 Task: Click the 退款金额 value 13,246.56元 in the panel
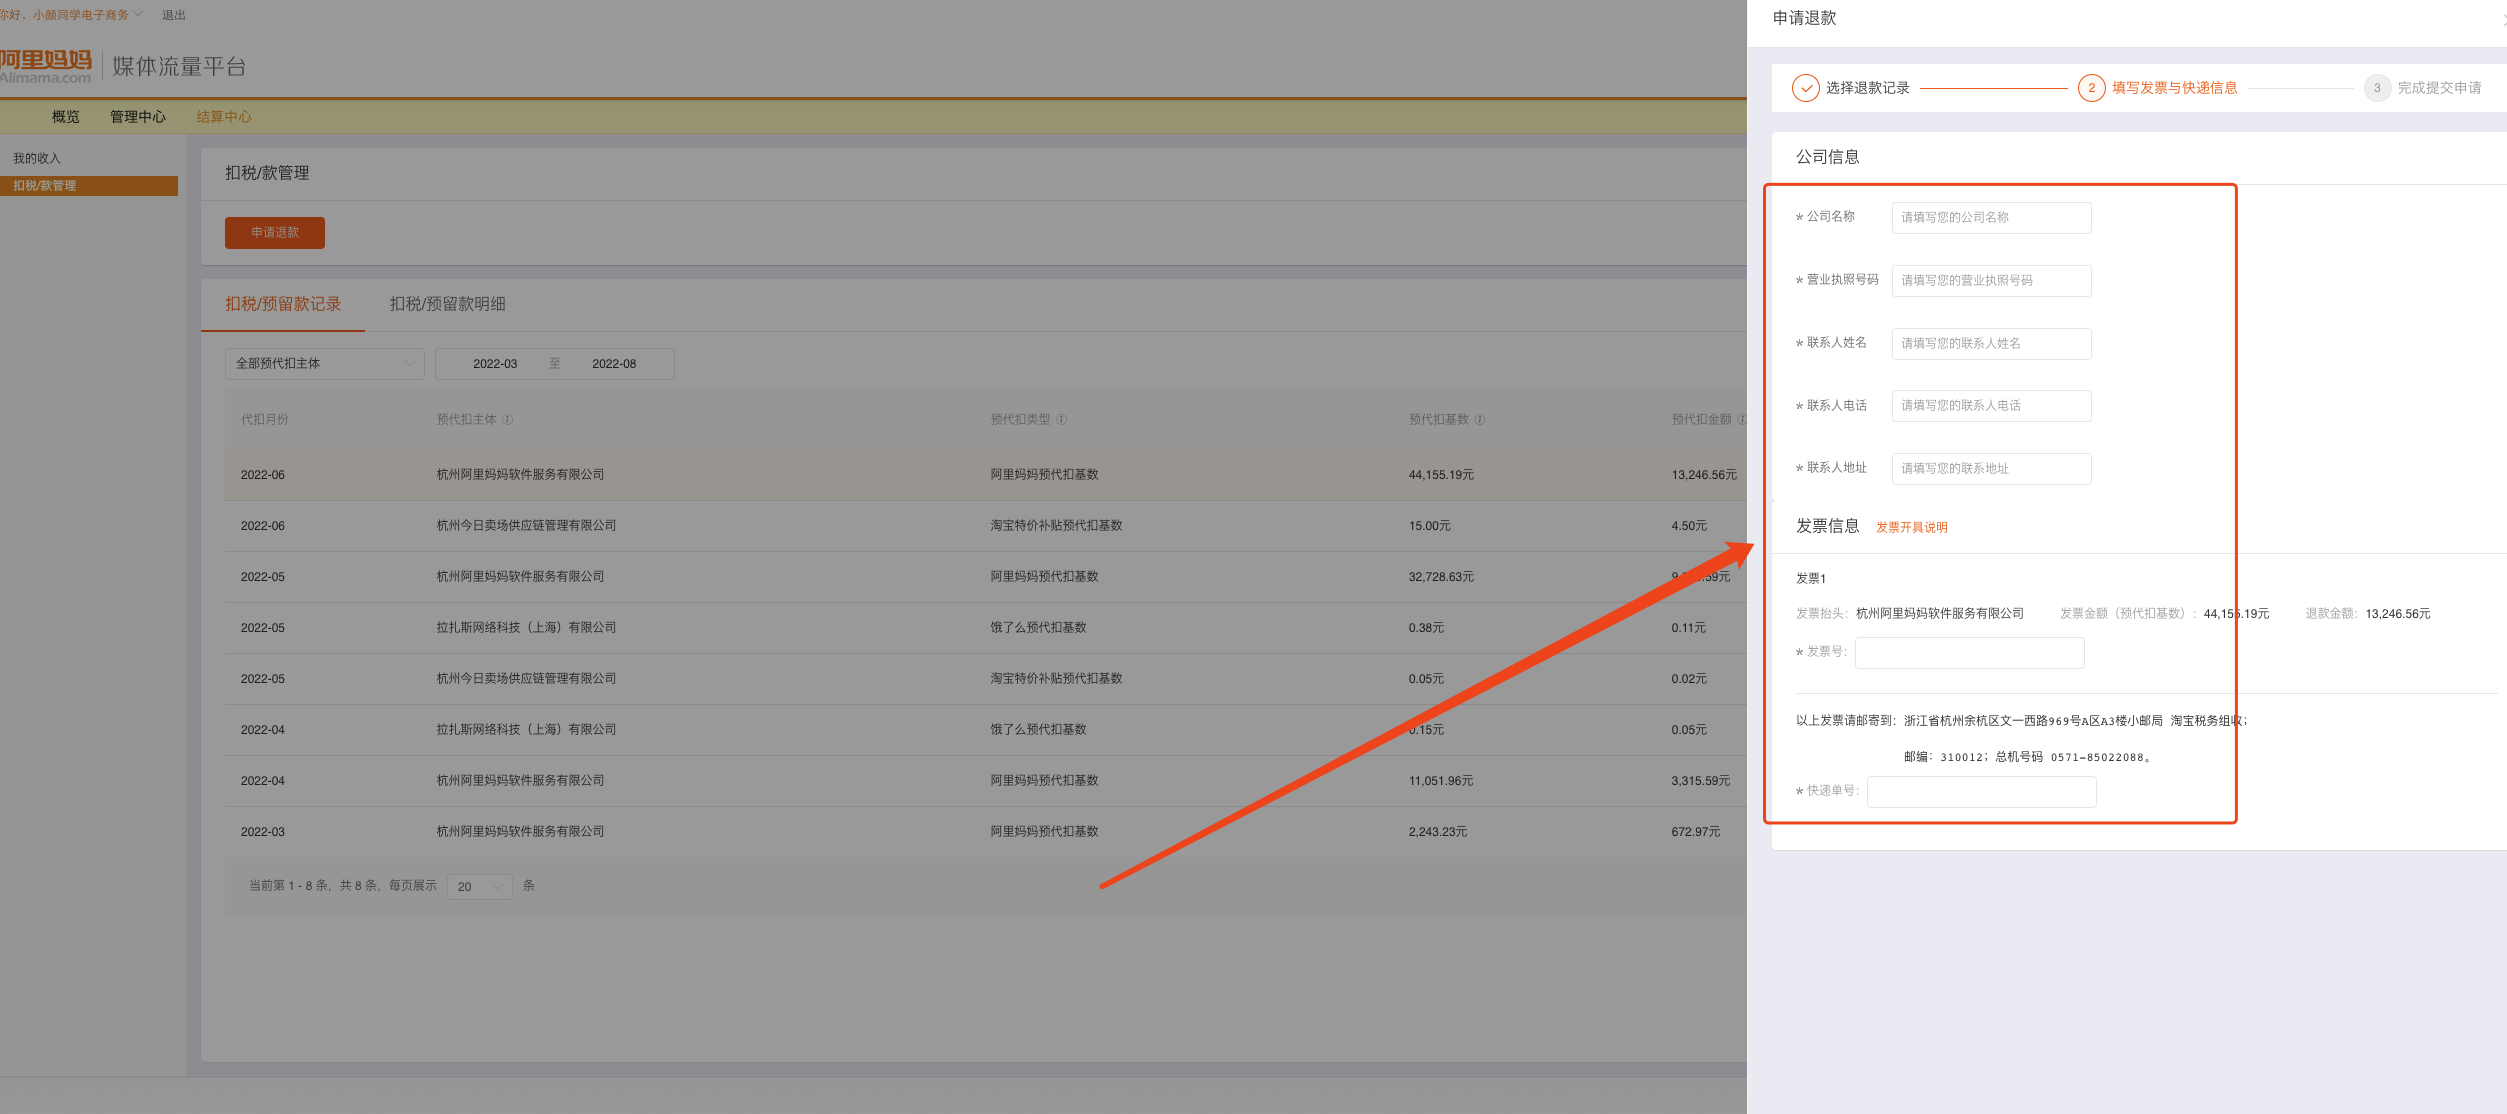point(2397,614)
